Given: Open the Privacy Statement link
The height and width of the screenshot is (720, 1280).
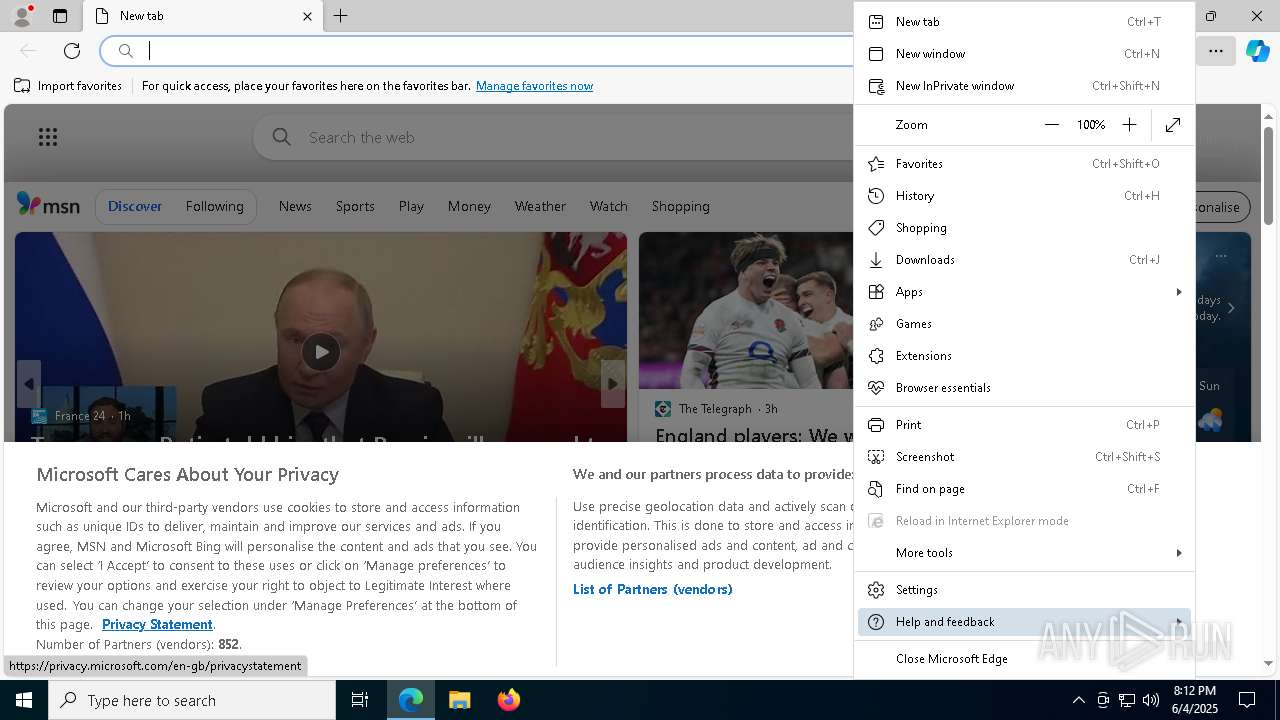Looking at the screenshot, I should [x=157, y=624].
